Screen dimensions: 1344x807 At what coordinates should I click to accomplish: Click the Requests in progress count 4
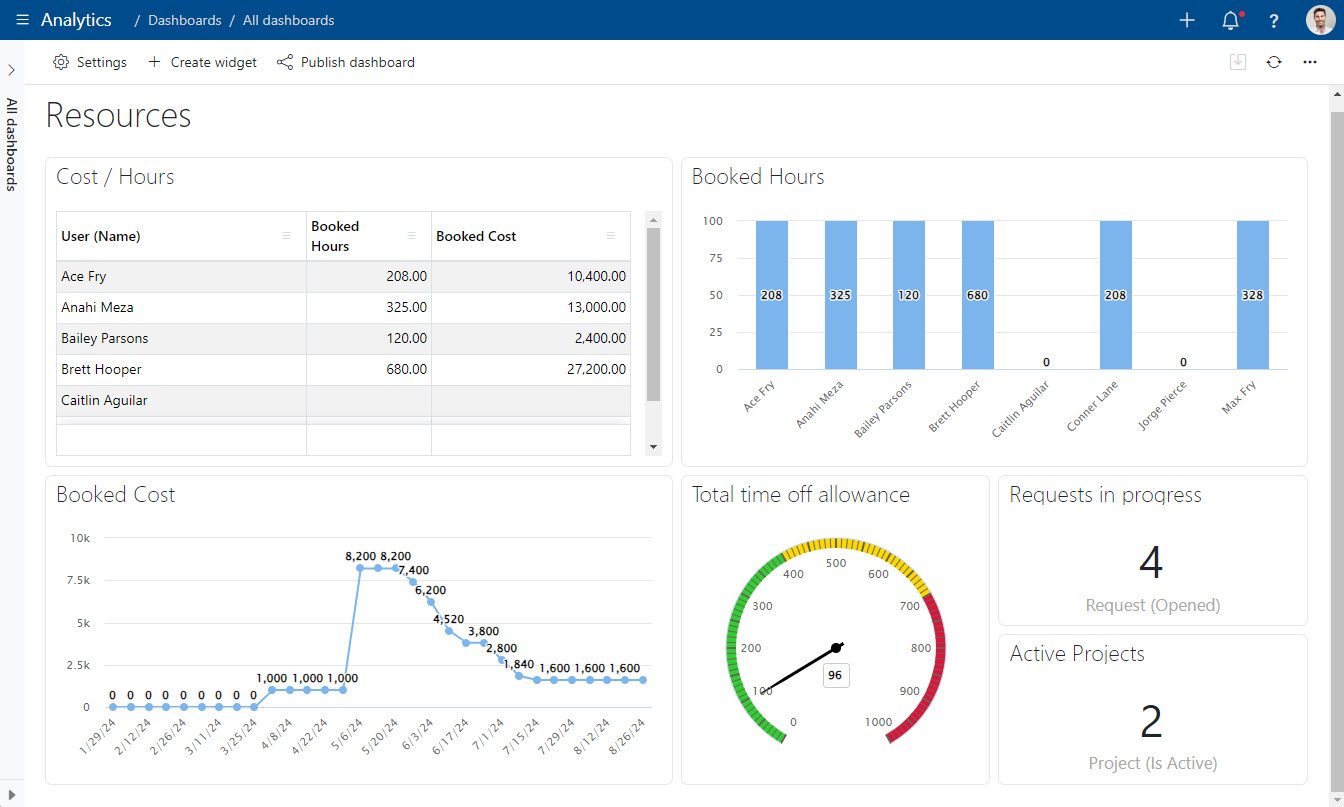[x=1151, y=563]
